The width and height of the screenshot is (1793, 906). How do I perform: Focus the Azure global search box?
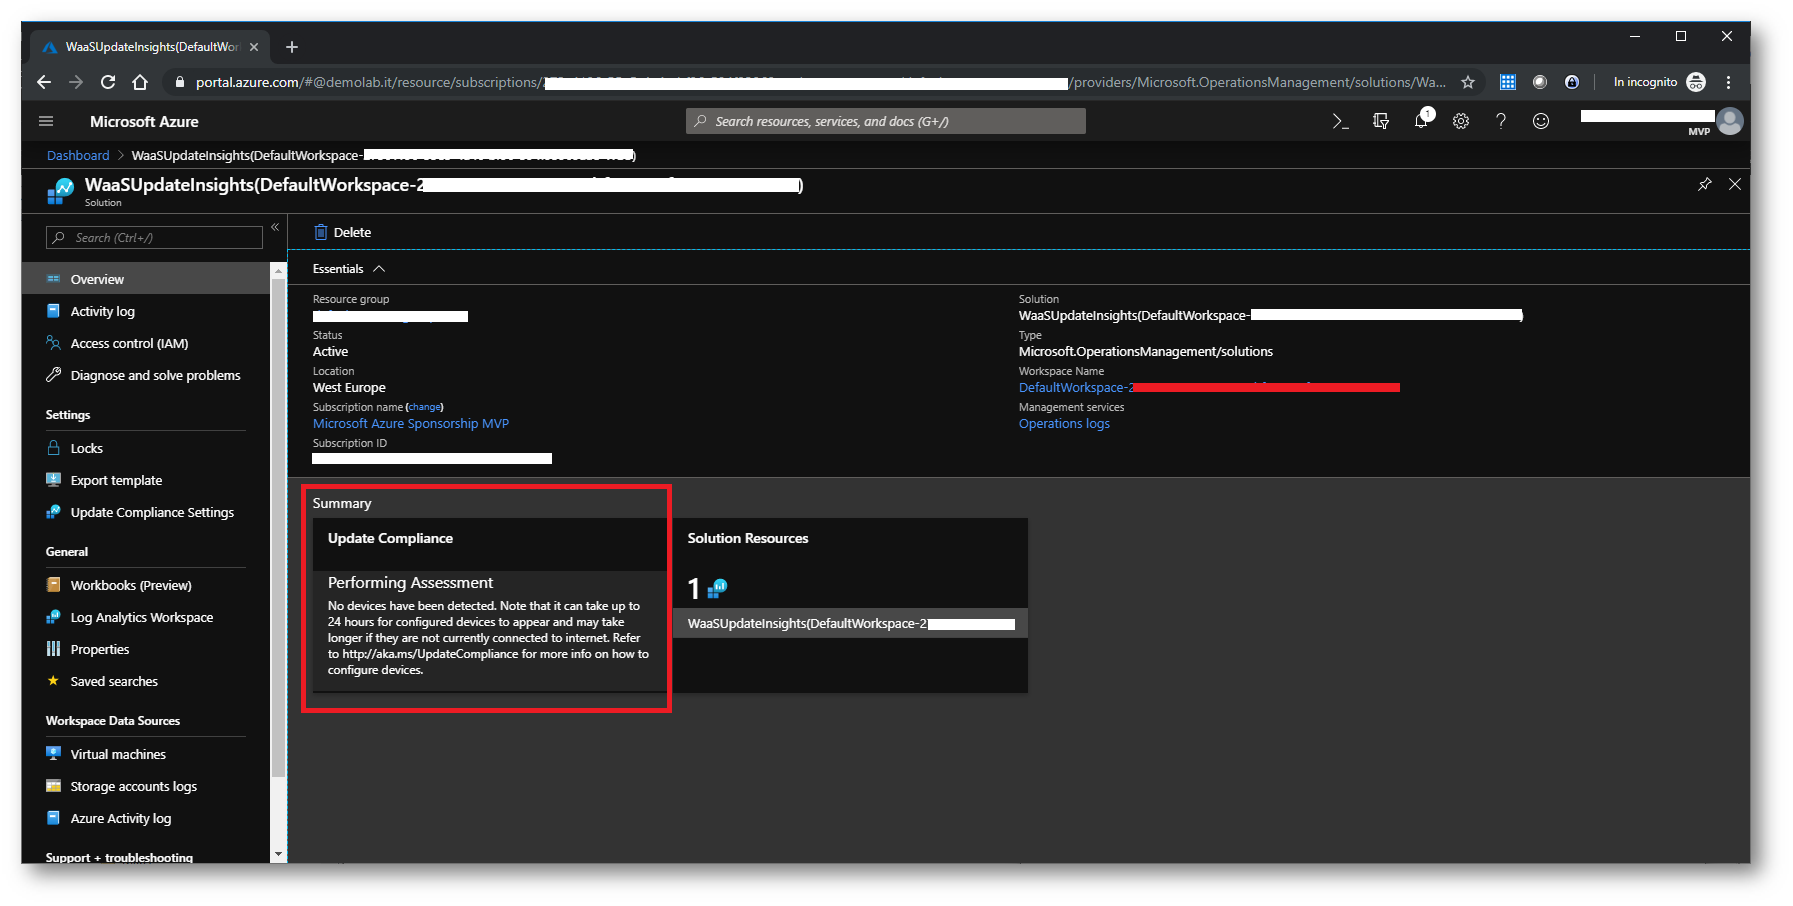click(x=886, y=121)
